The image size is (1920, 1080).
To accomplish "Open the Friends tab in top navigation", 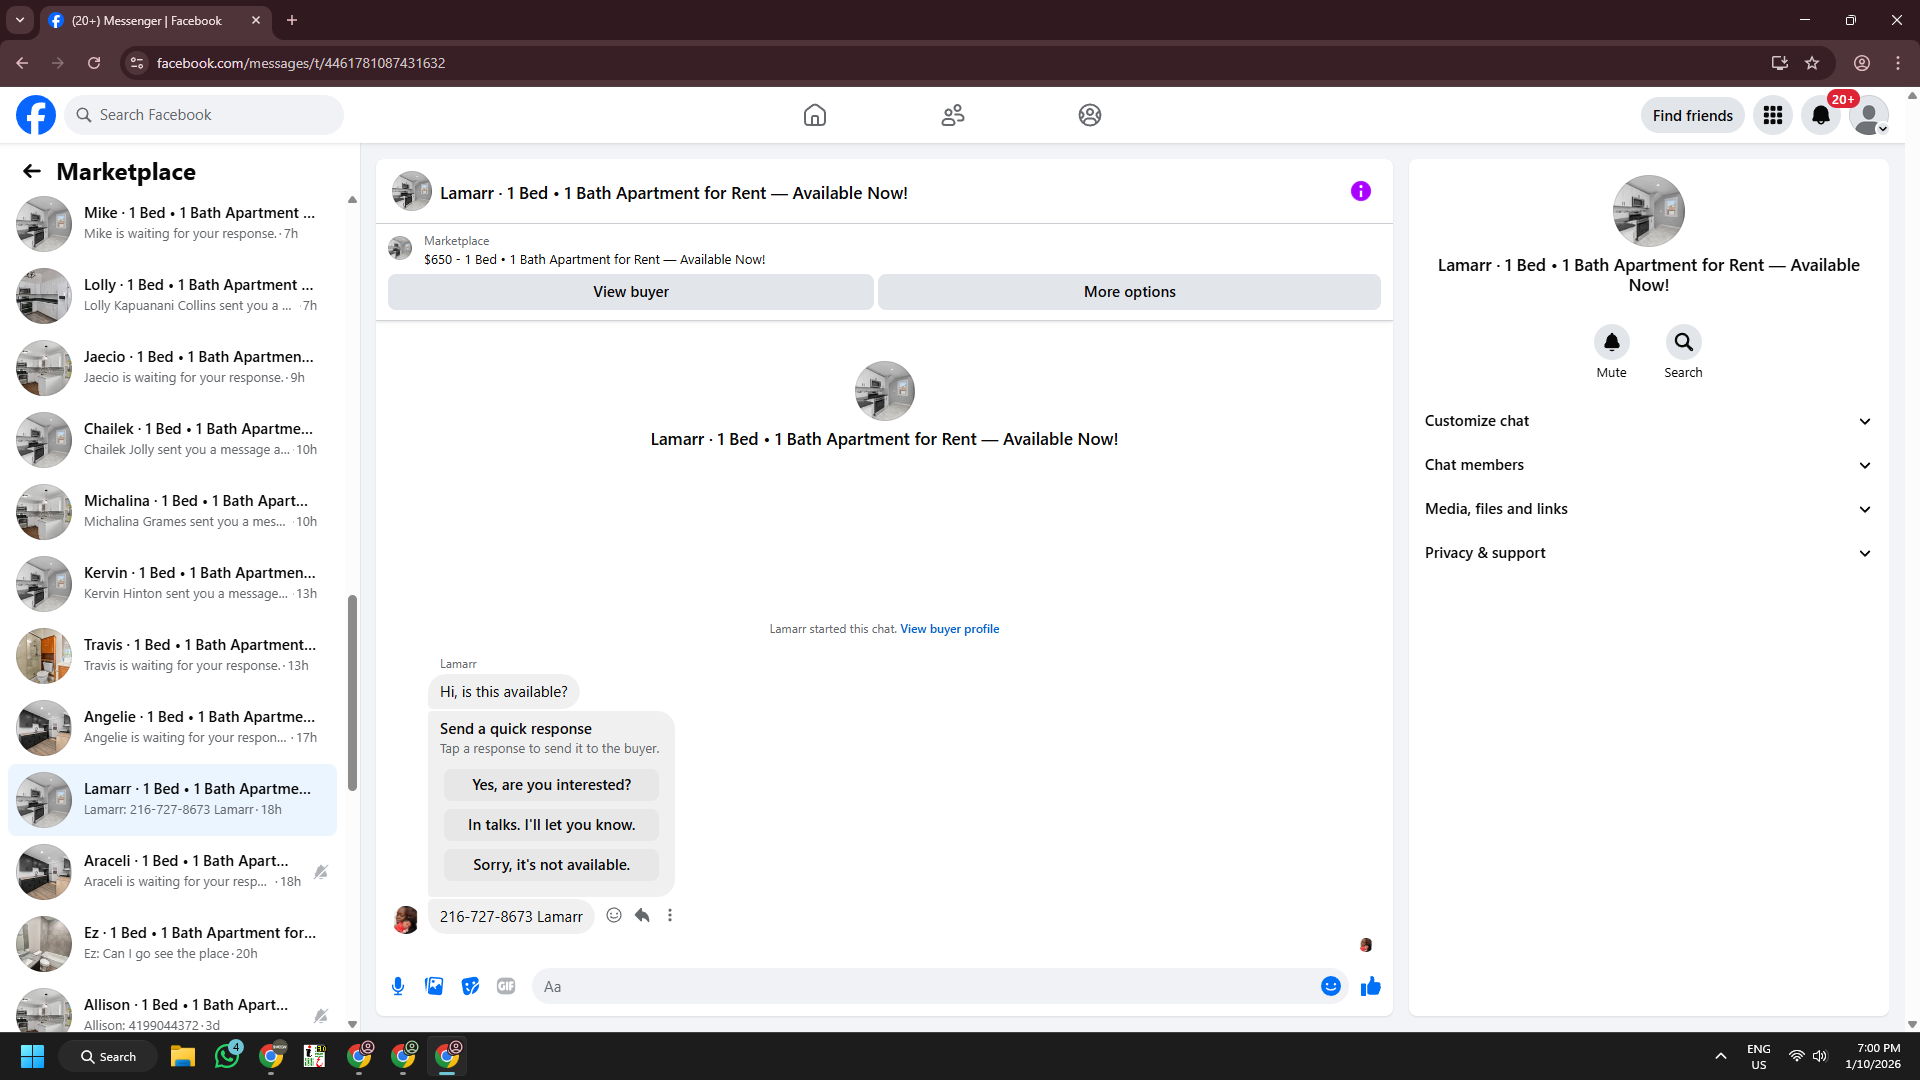I will tap(952, 115).
